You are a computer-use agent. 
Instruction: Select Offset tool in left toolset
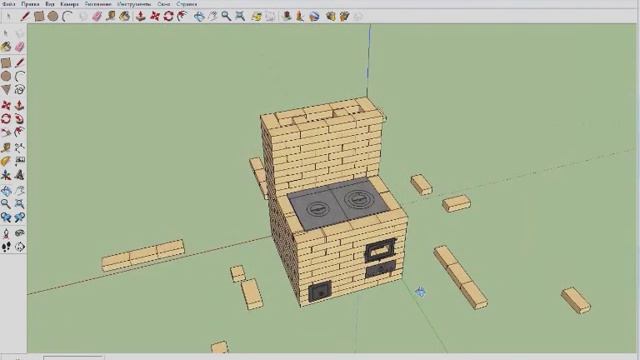(x=20, y=132)
